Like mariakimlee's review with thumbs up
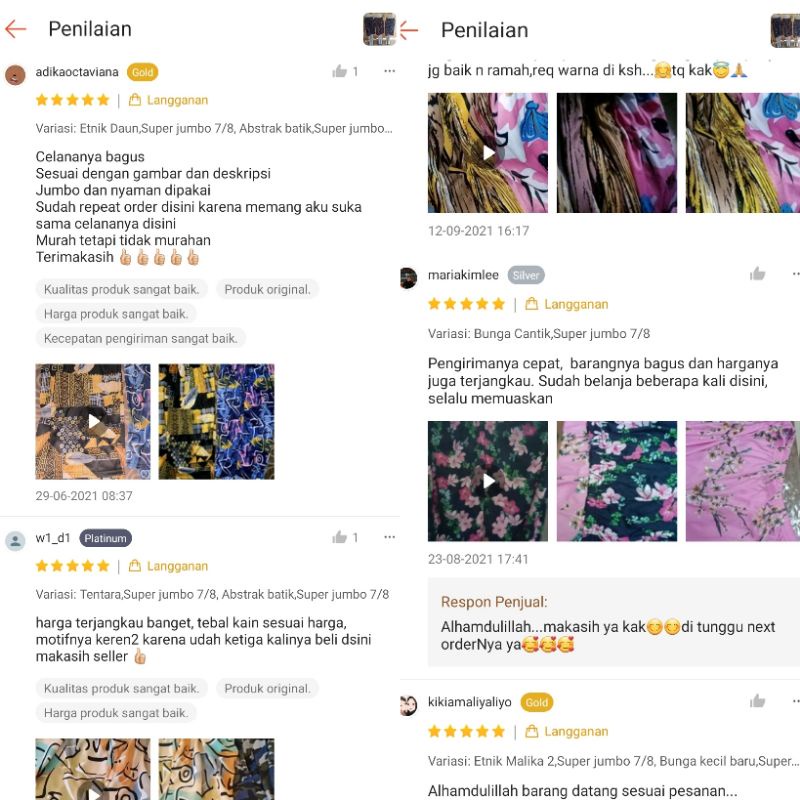 [758, 274]
